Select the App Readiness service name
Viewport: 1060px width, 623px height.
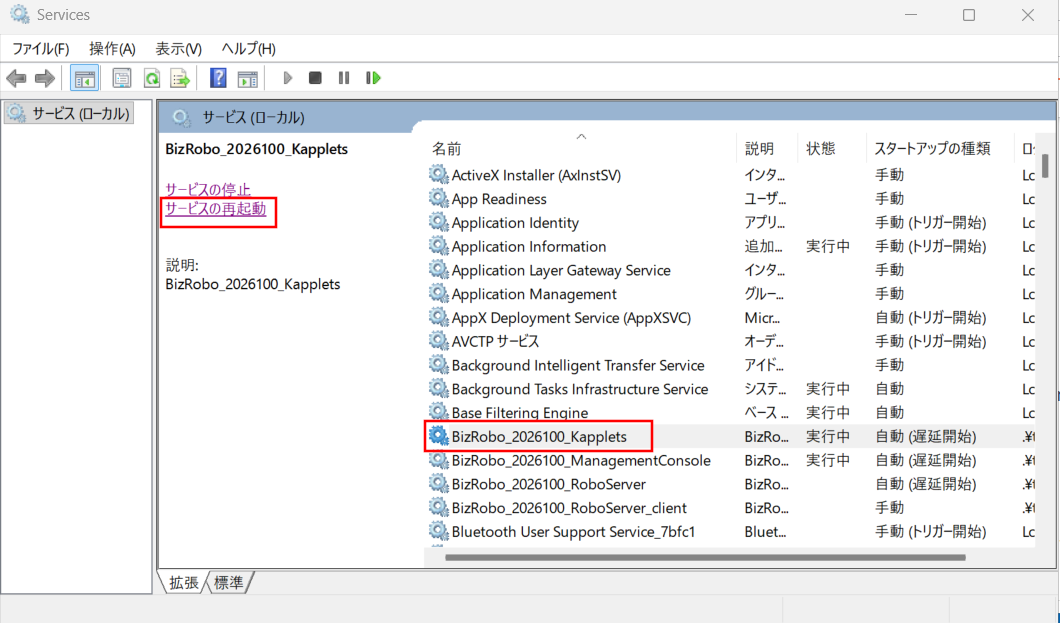point(499,199)
